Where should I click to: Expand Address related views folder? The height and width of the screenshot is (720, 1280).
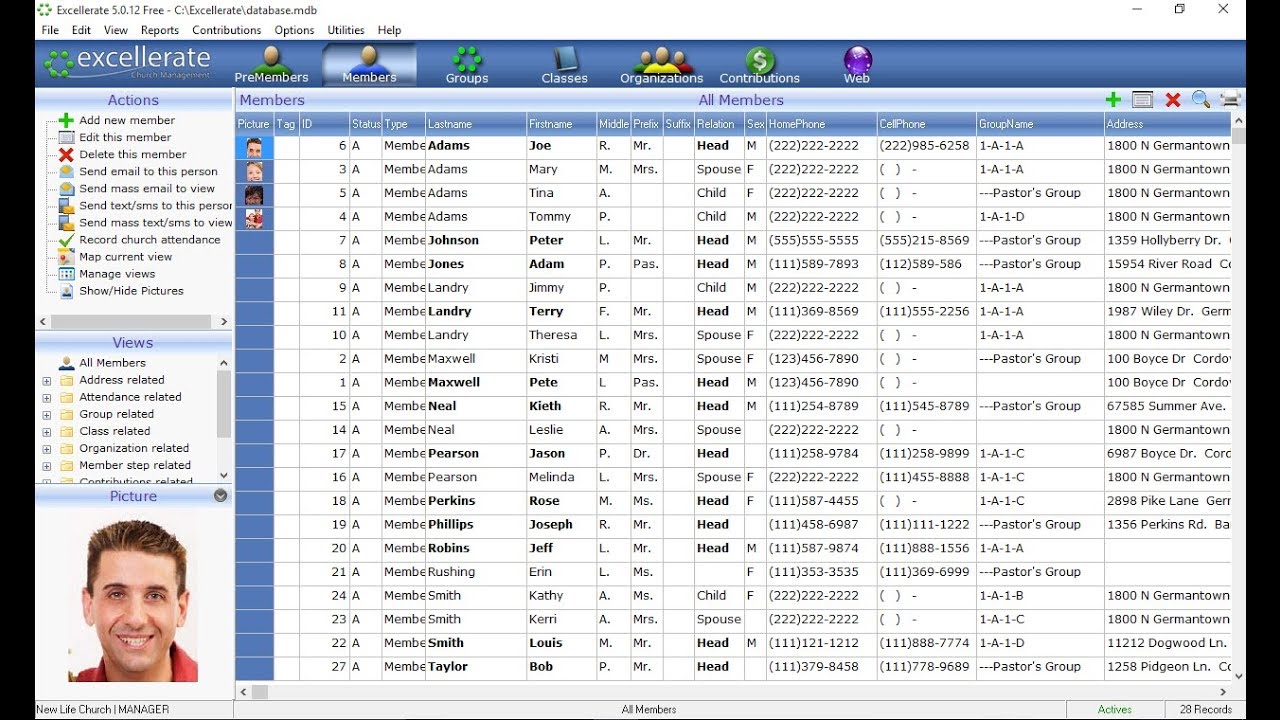click(46, 380)
